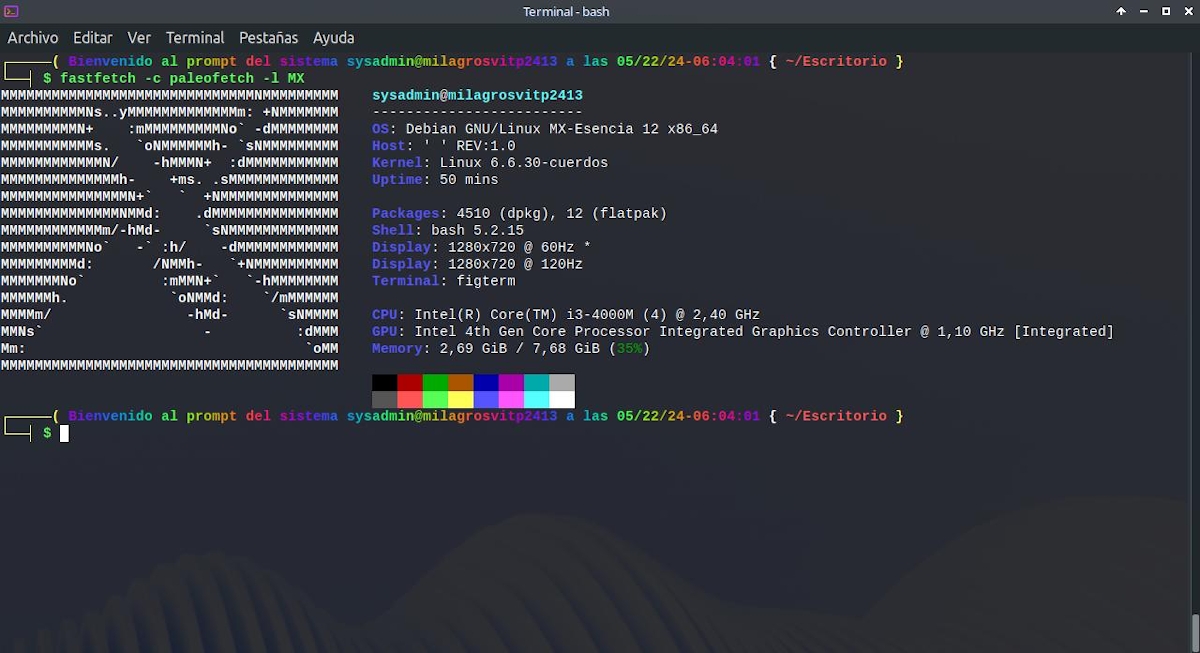Click the sysadmin@milagrosvitp2413 header text
The width and height of the screenshot is (1200, 653).
tap(477, 95)
